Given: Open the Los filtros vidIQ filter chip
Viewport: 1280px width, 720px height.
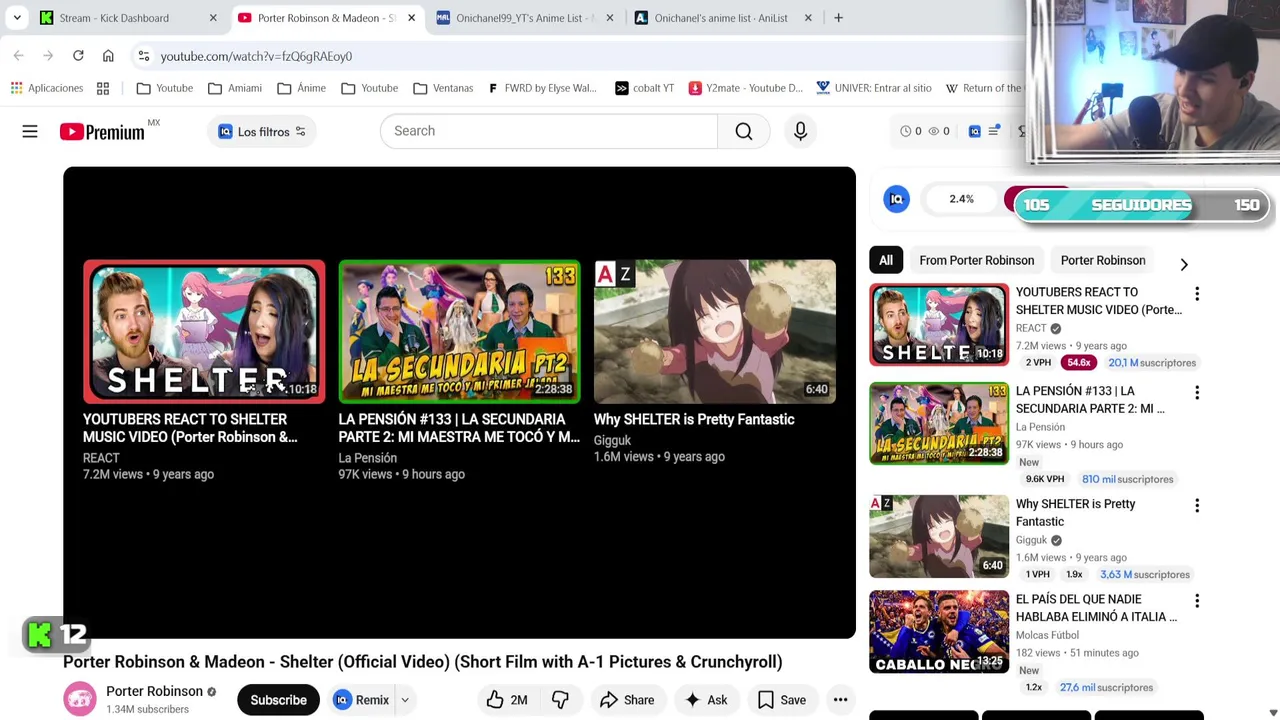Looking at the screenshot, I should point(262,131).
